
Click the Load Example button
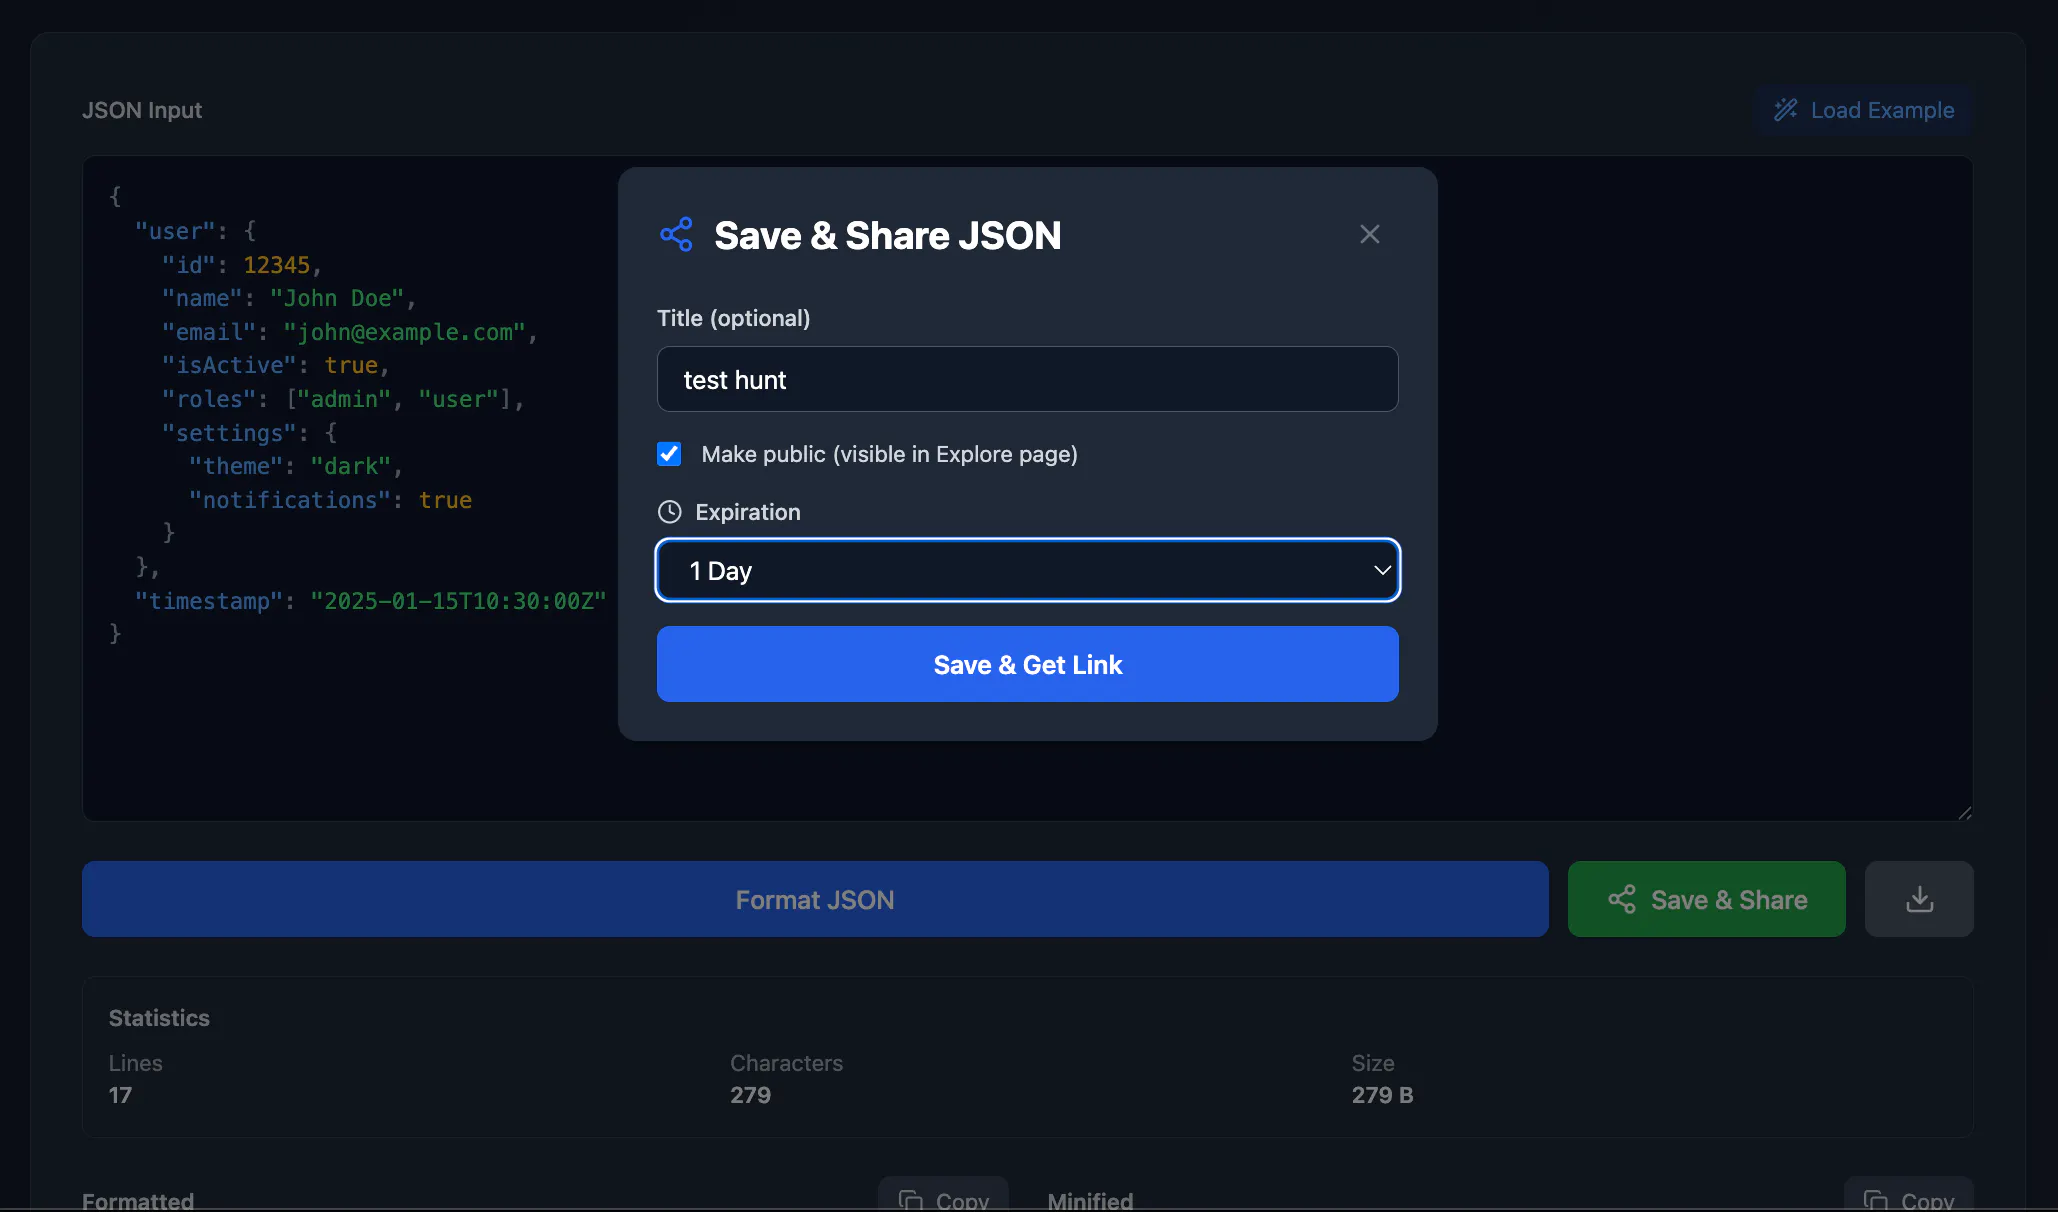(1863, 110)
